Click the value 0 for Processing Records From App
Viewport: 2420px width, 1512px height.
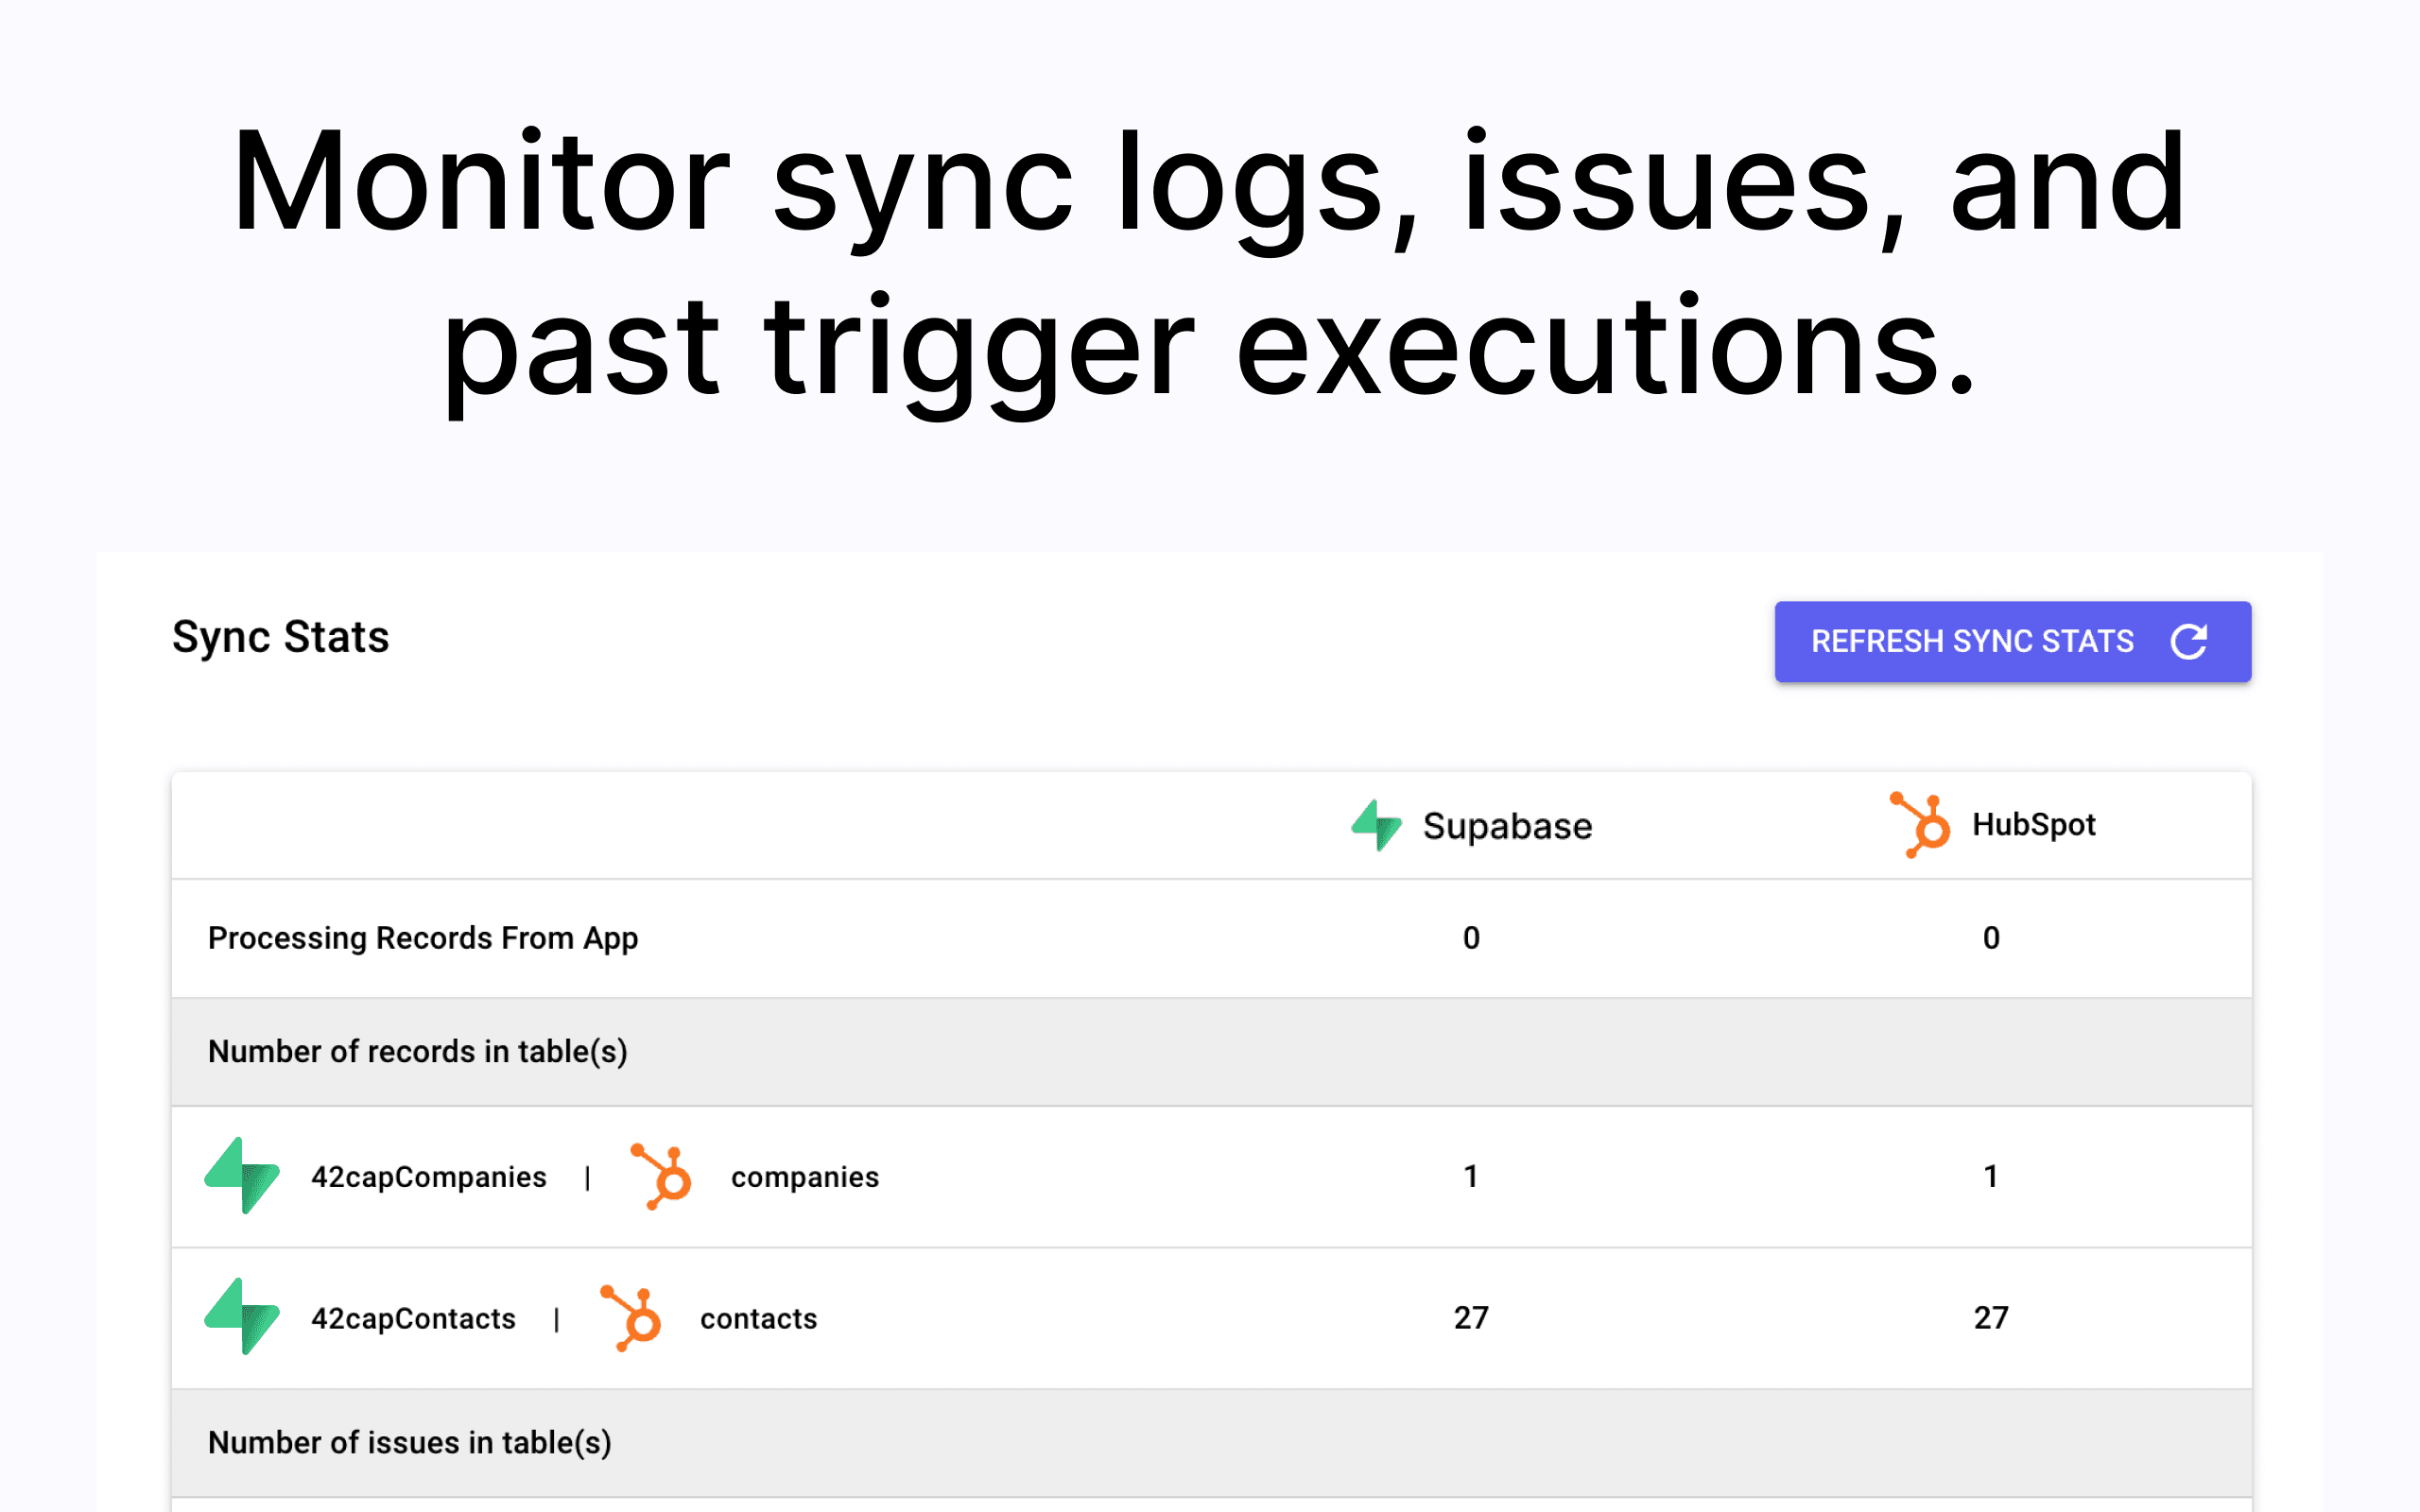coord(1470,938)
